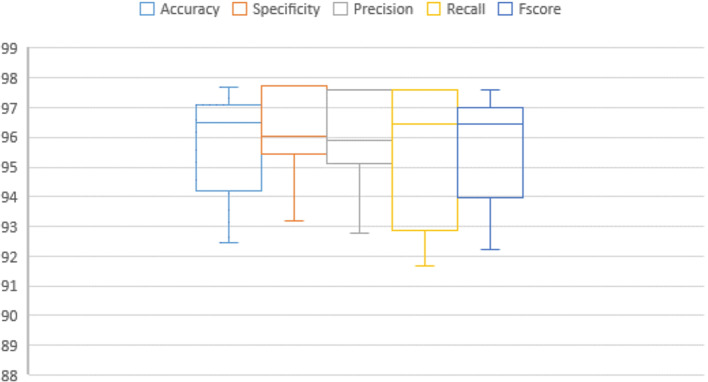The width and height of the screenshot is (708, 382).
Task: Select the Accuracy legend label
Action: [x=190, y=9]
